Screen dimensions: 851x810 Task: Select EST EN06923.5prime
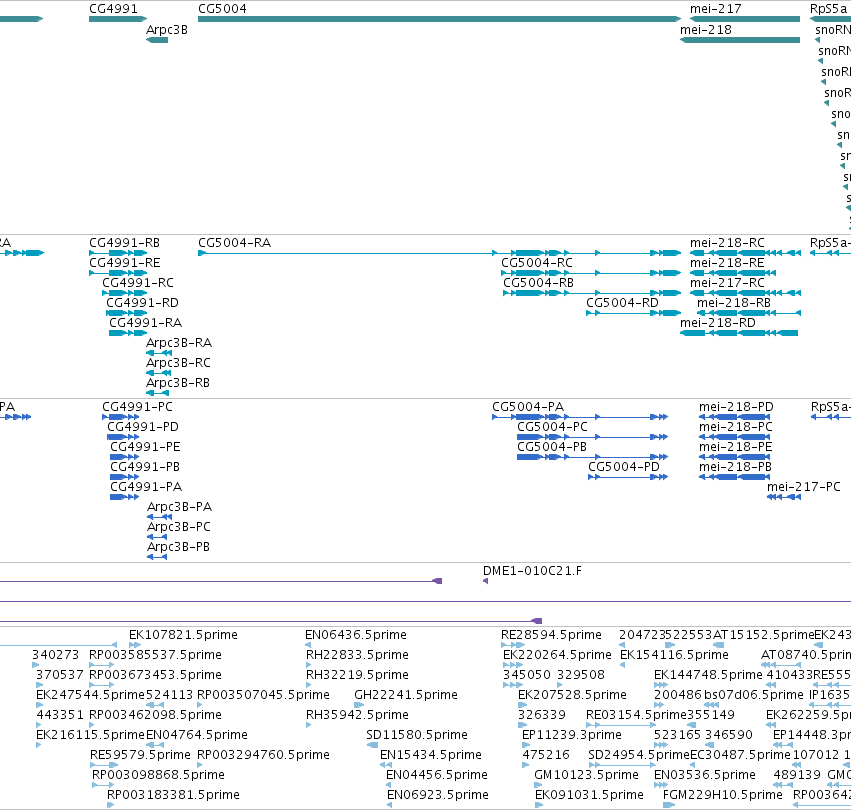click(x=437, y=795)
